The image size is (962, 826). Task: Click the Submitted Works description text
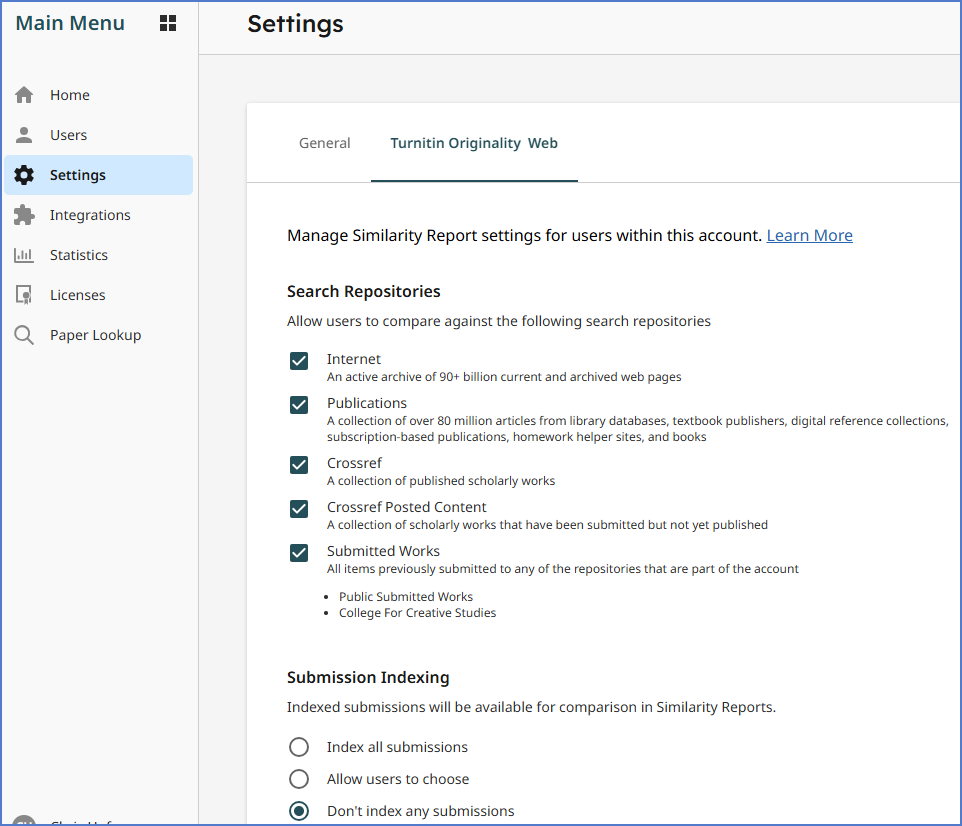563,569
